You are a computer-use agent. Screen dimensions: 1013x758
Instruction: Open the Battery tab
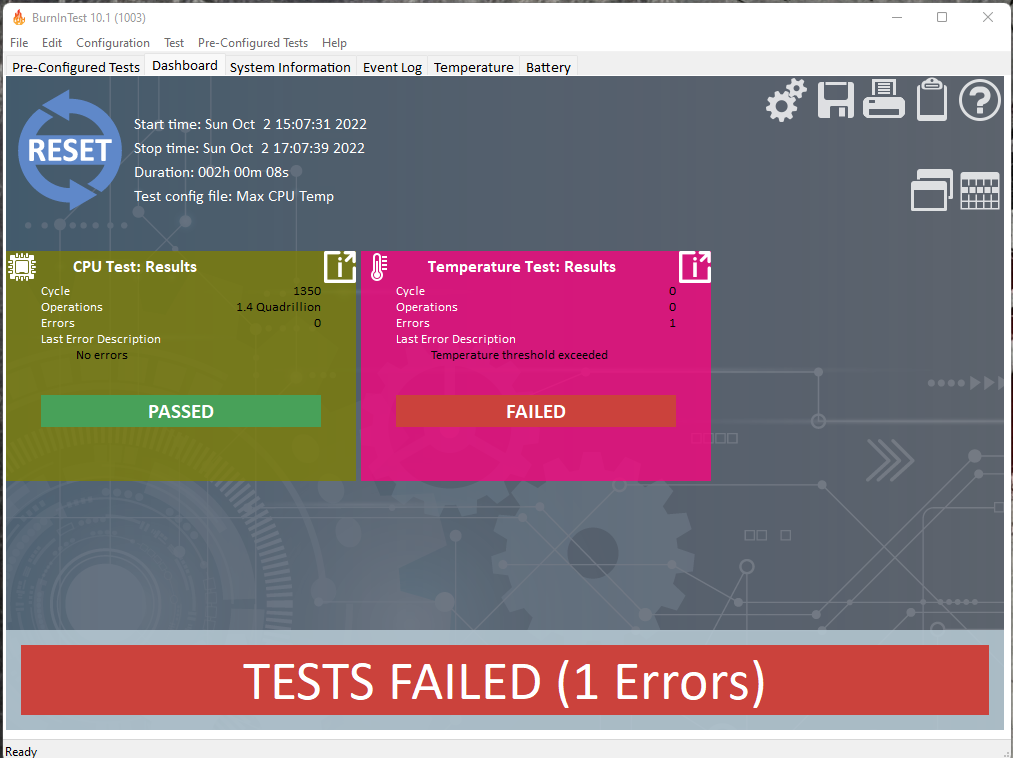click(548, 67)
